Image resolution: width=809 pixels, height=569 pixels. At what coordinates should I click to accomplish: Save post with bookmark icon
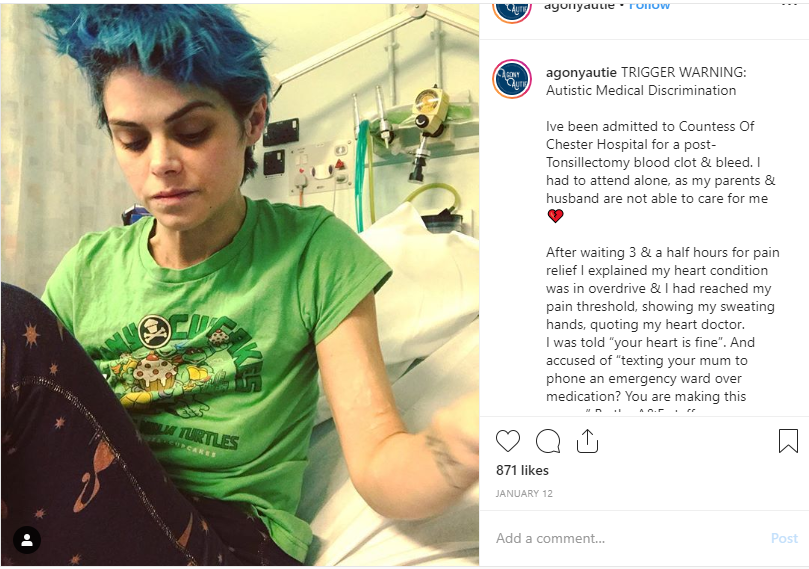[x=788, y=441]
